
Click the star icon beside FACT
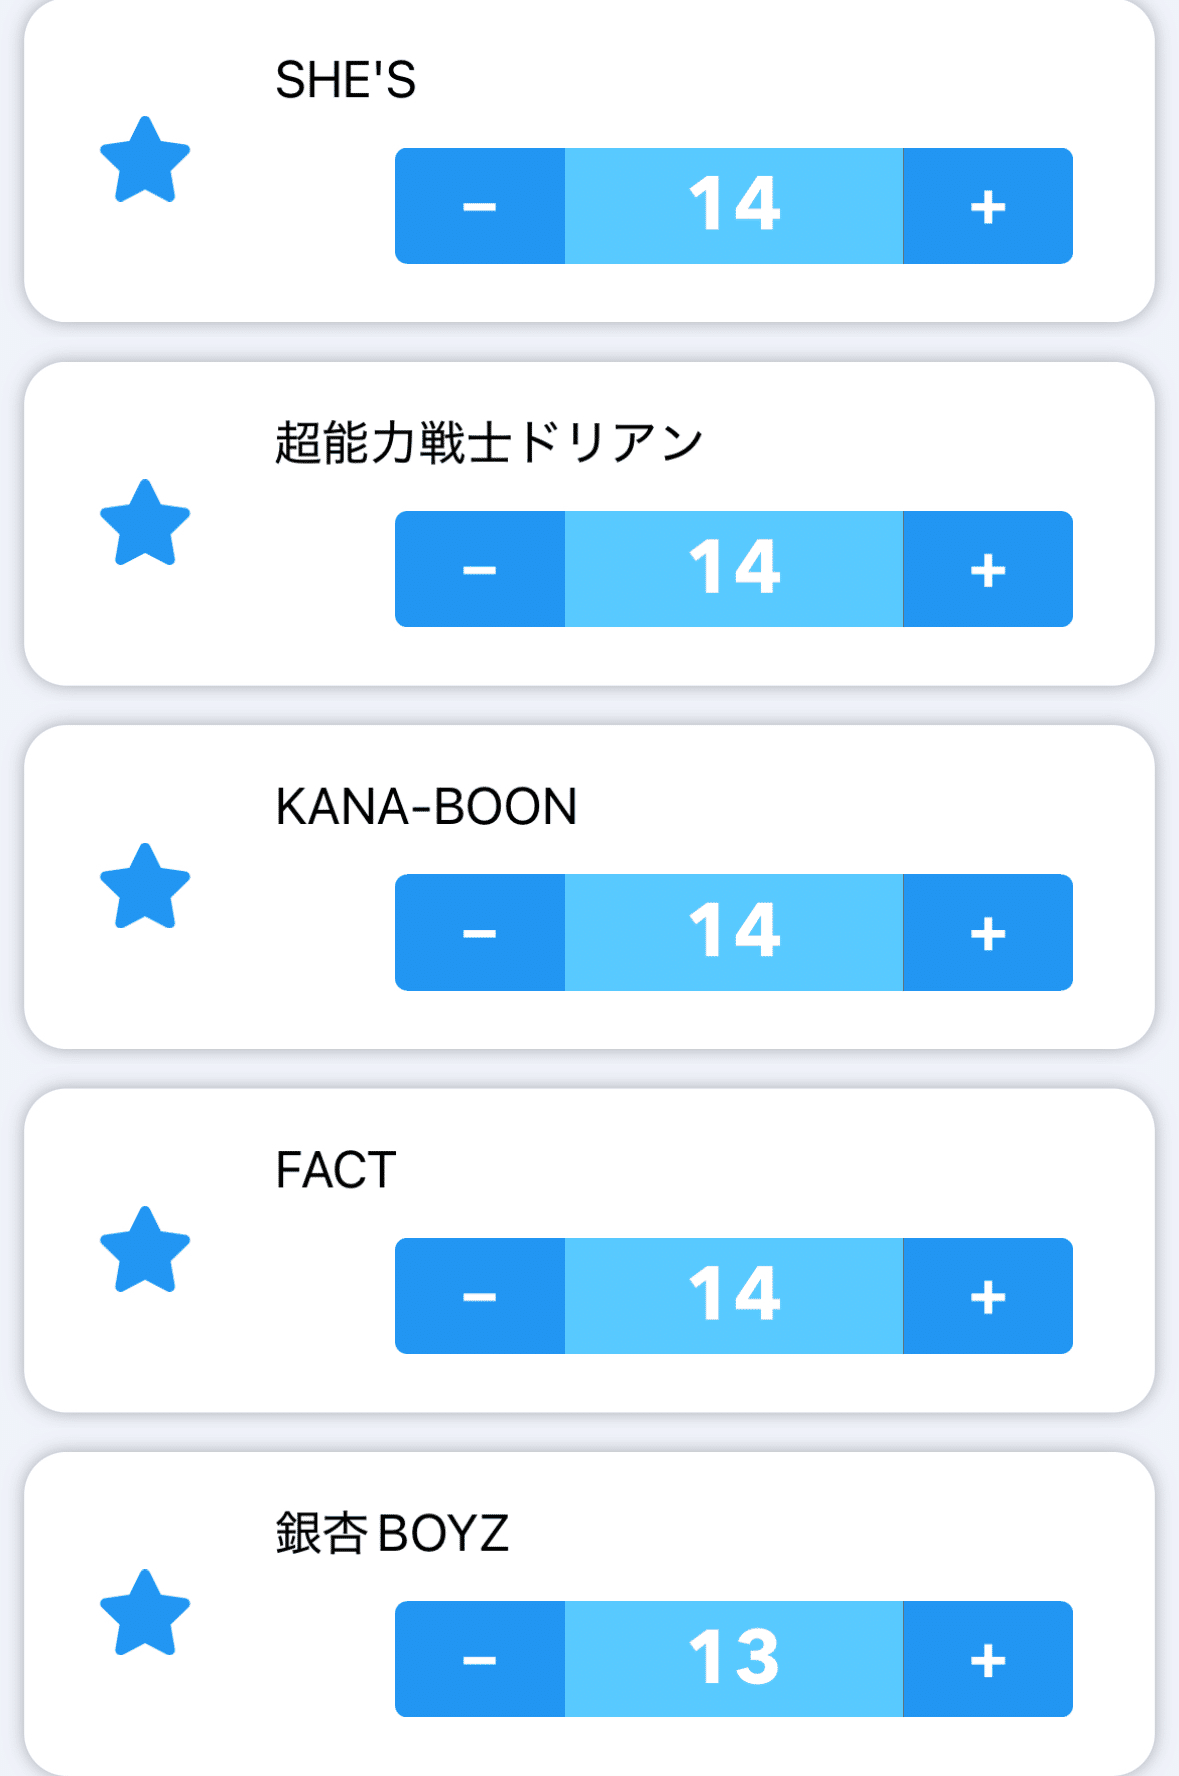pos(145,1250)
